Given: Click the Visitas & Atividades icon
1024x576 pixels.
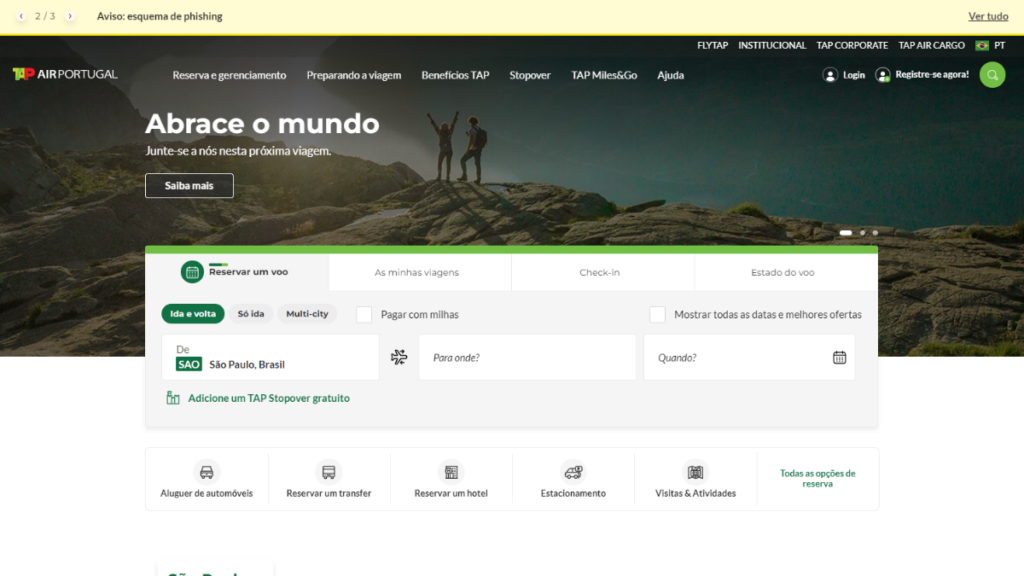Looking at the screenshot, I should [696, 472].
